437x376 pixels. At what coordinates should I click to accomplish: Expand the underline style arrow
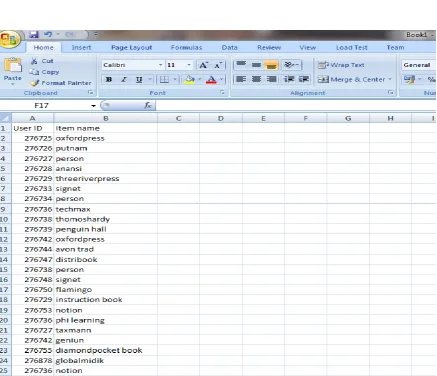point(150,79)
